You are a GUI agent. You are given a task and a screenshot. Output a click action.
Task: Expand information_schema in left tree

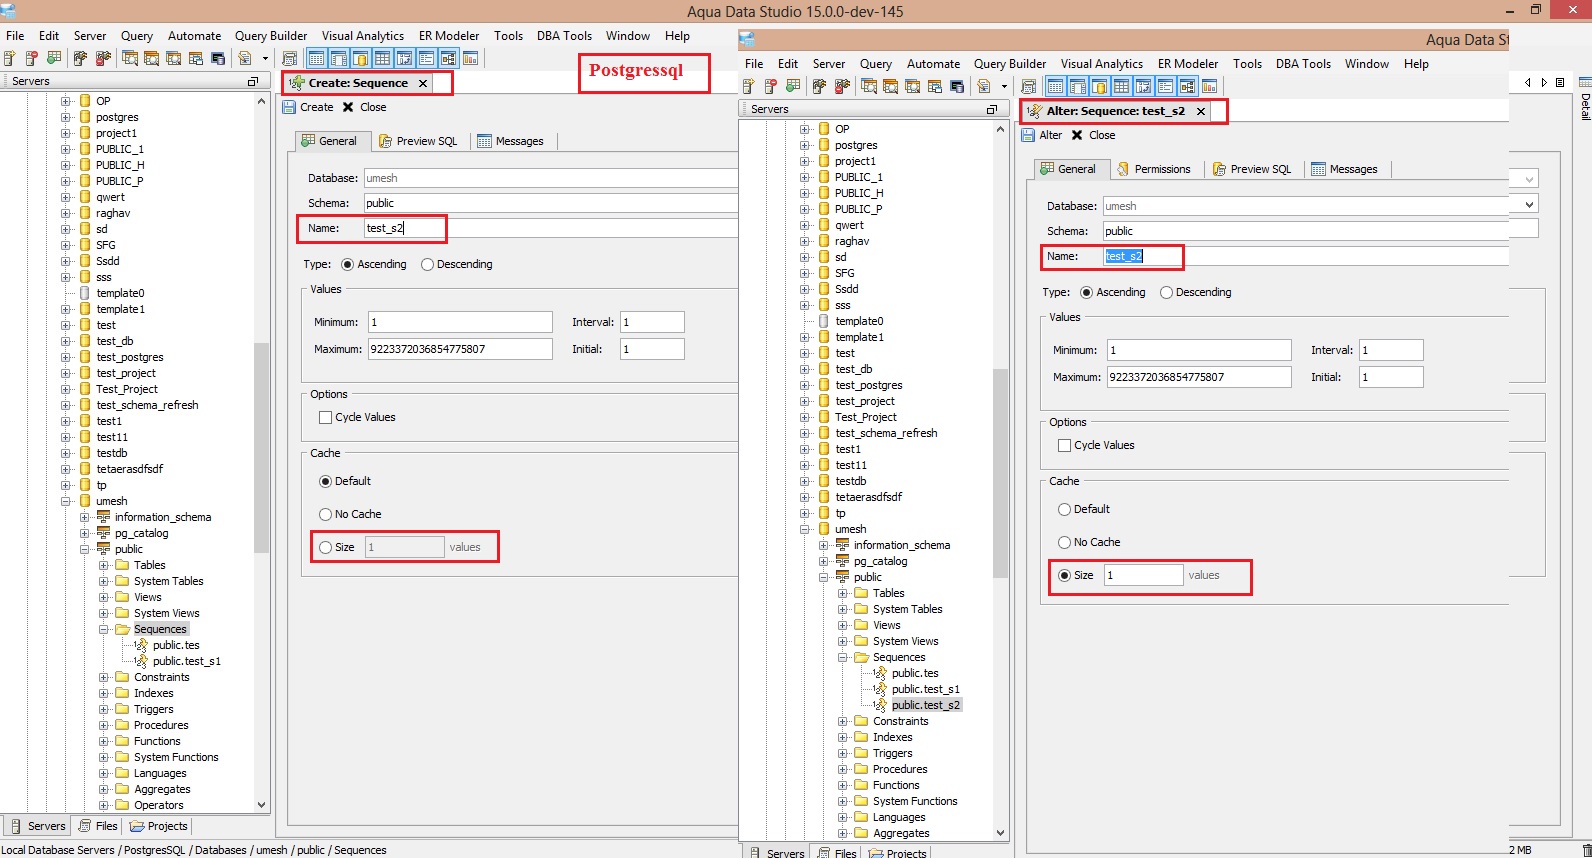pos(85,517)
